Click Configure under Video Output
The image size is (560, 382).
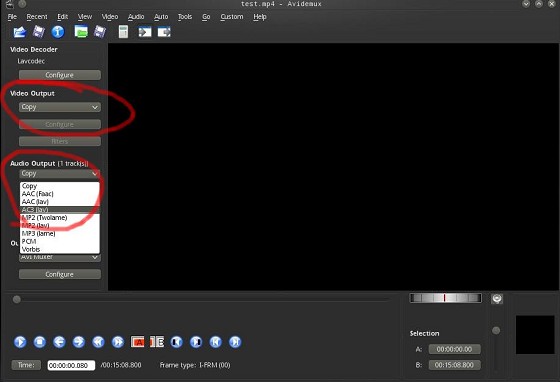pos(60,124)
